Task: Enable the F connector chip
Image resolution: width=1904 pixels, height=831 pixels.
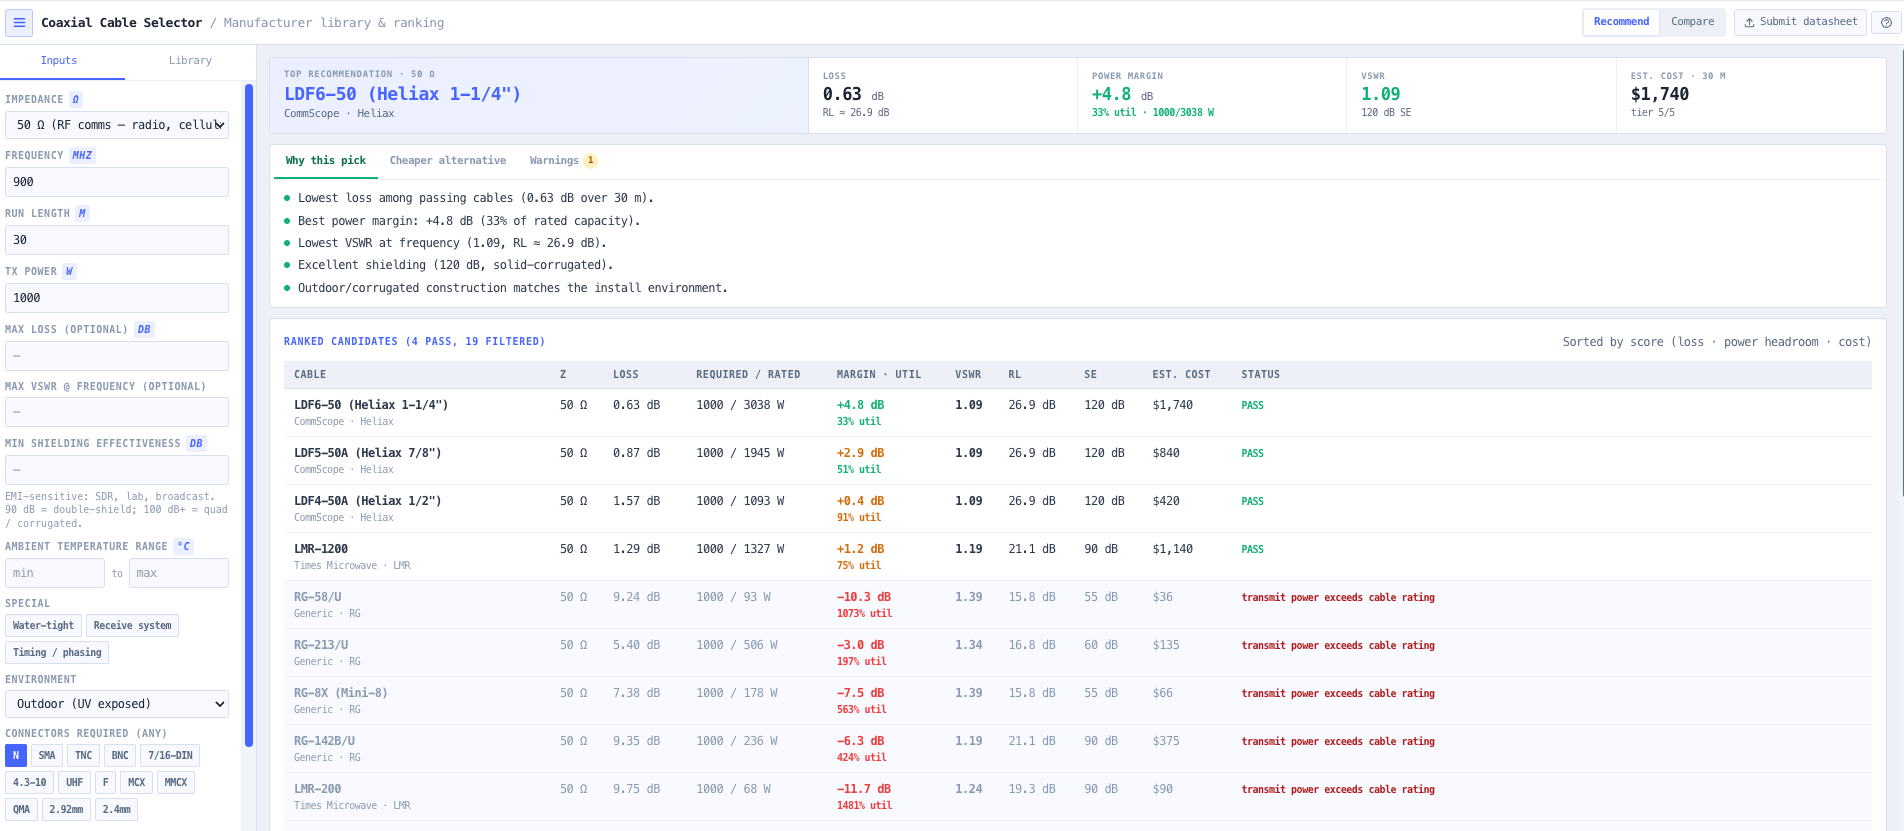Action: pyautogui.click(x=106, y=783)
